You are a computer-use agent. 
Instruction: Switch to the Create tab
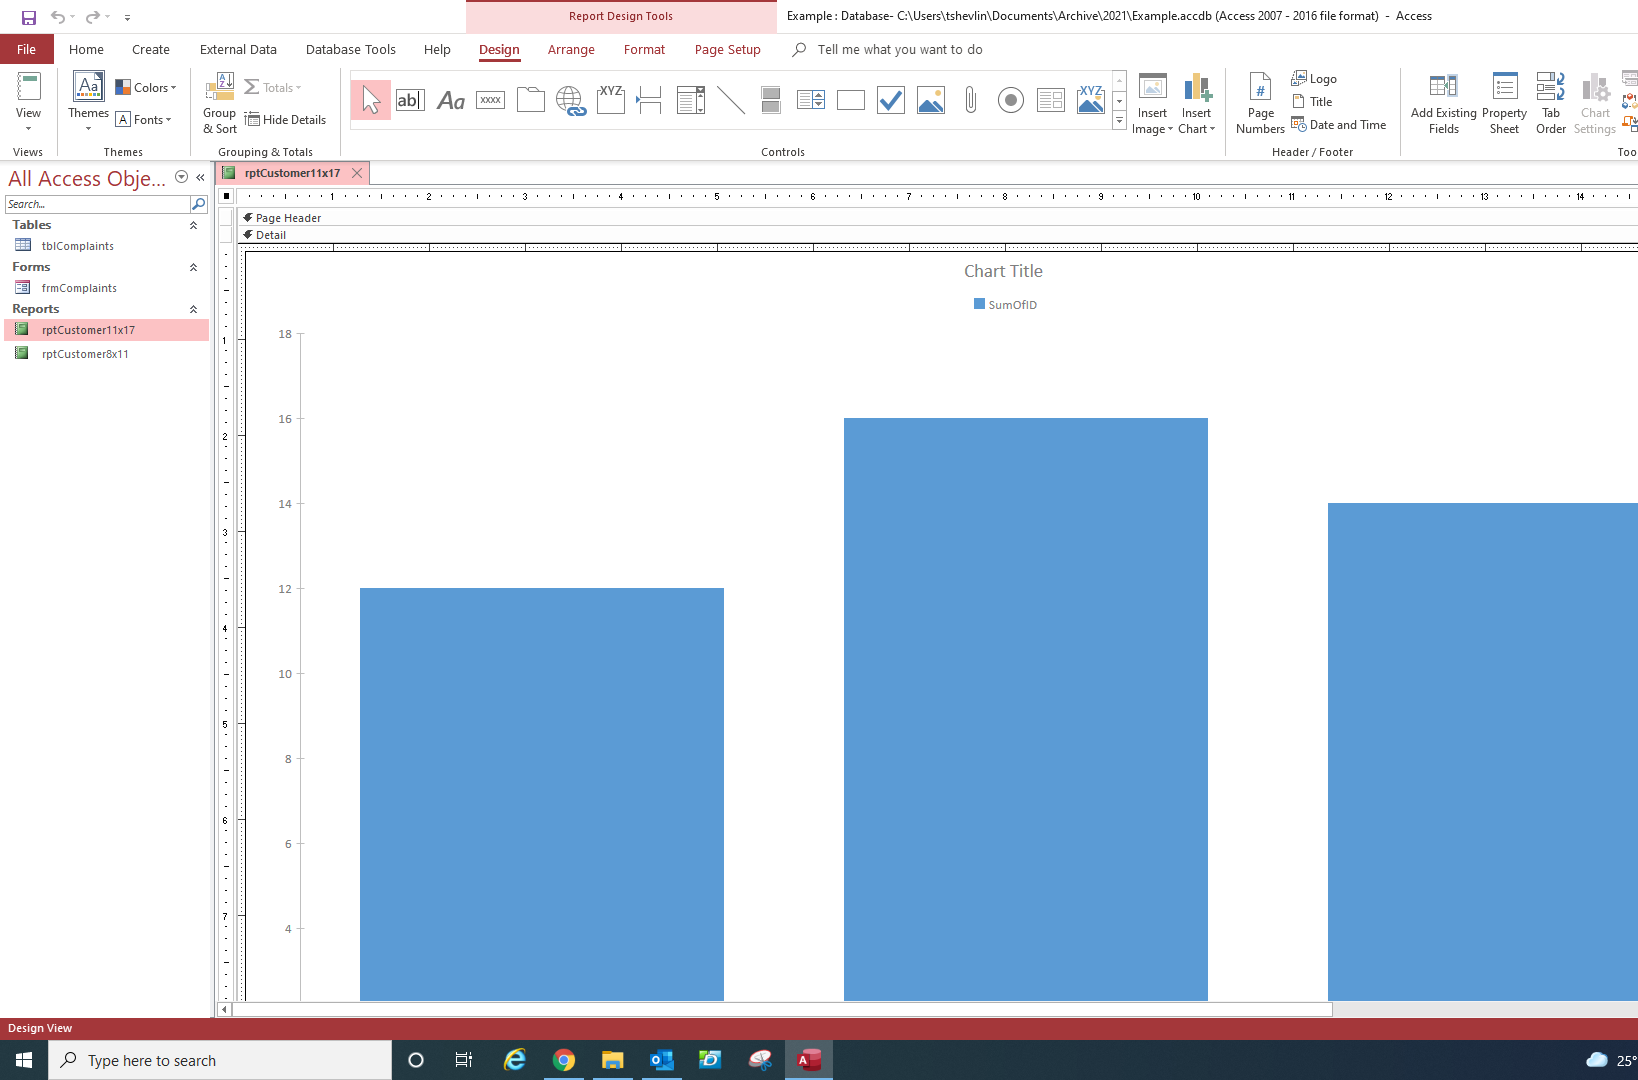[x=151, y=50]
